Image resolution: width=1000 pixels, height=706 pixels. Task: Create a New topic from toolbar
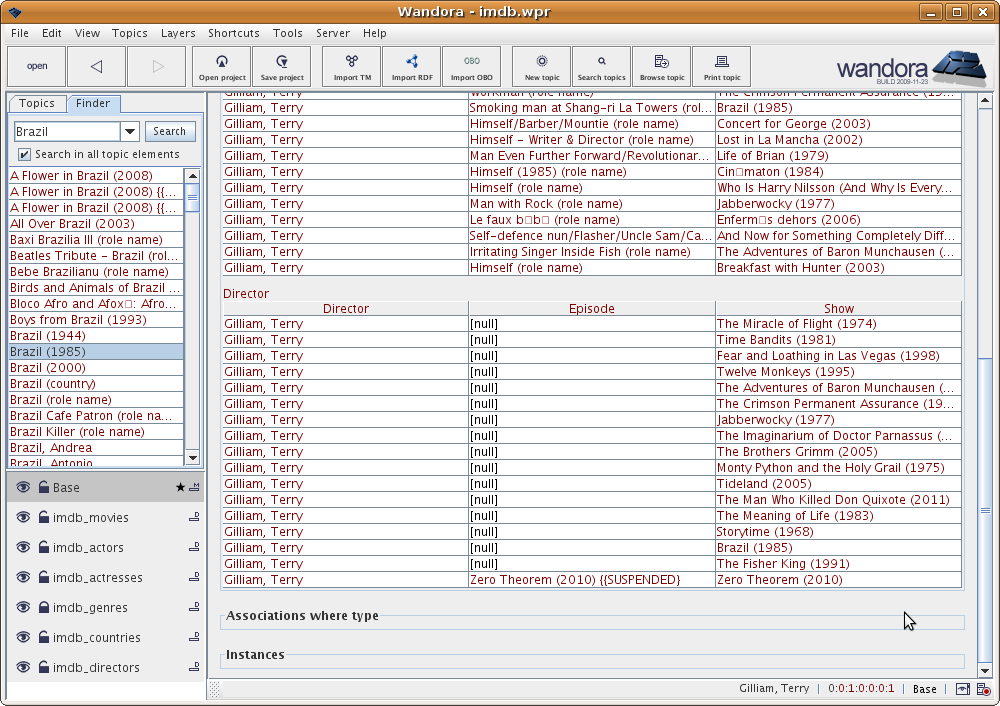point(542,66)
